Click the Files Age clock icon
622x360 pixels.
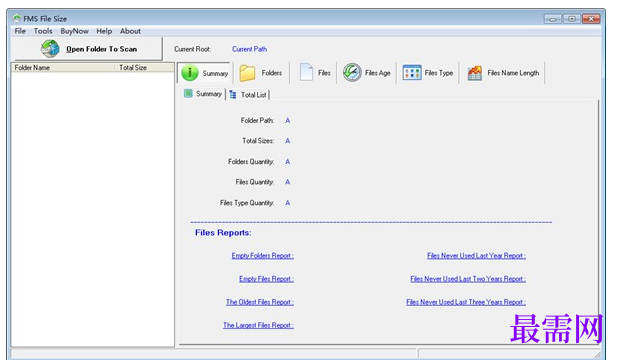coord(352,73)
